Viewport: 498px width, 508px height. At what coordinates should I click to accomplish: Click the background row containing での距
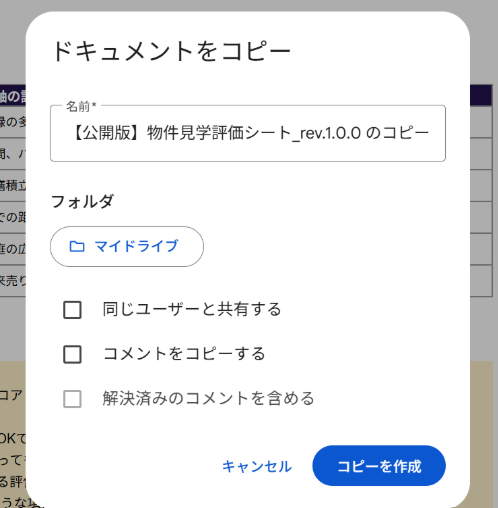(x=13, y=217)
